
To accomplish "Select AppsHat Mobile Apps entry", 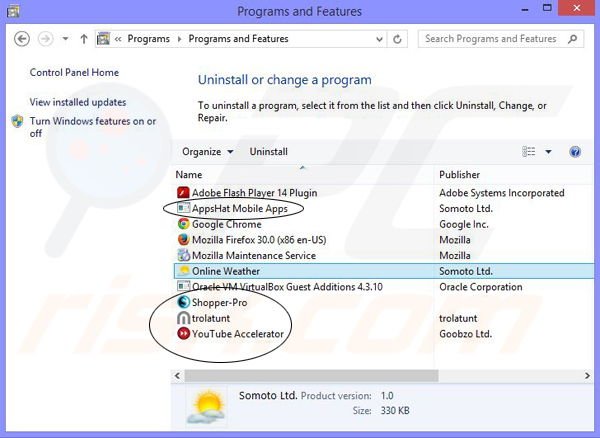I will (240, 208).
